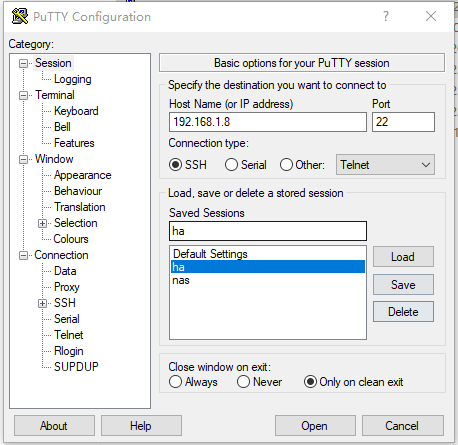458x445 pixels.
Task: Select Never for close window on exit
Action: (x=243, y=382)
